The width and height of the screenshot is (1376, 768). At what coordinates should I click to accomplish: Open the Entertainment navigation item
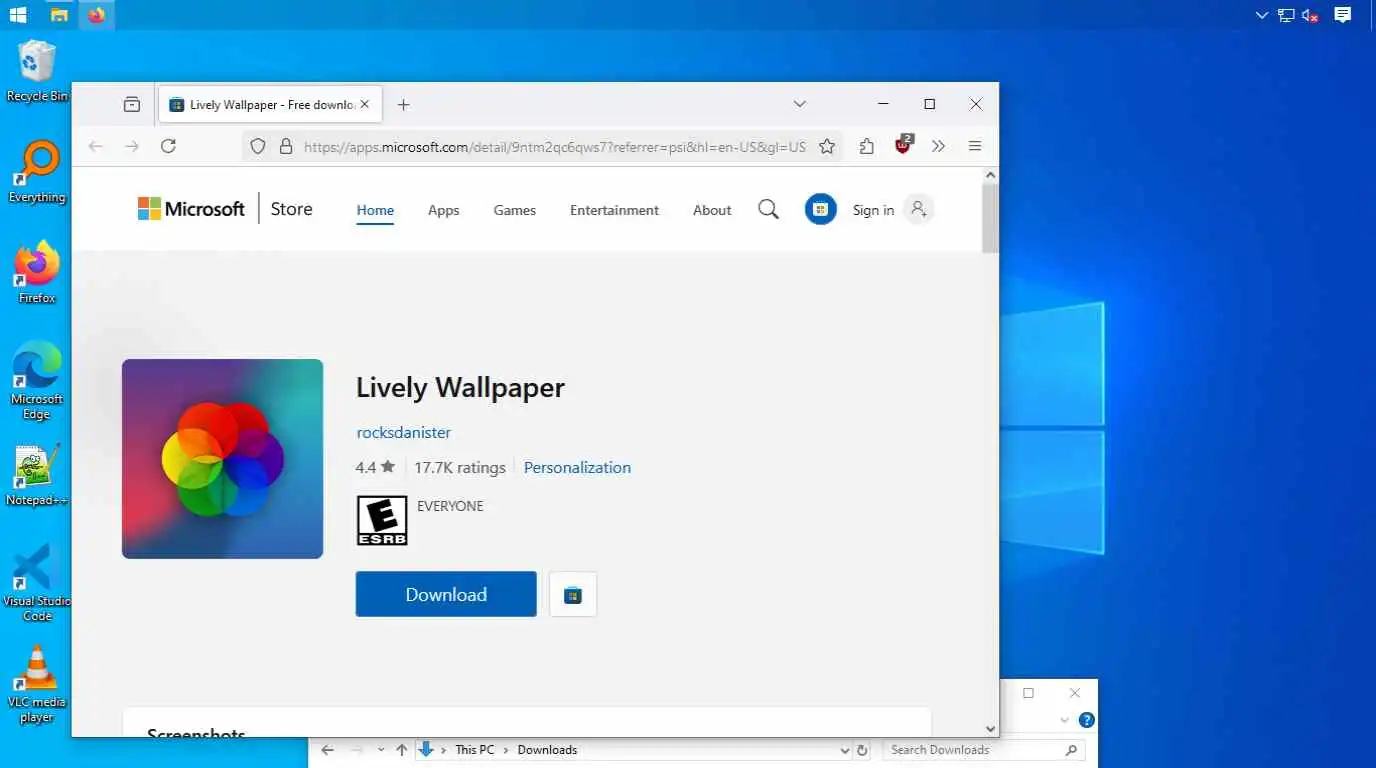pos(614,210)
